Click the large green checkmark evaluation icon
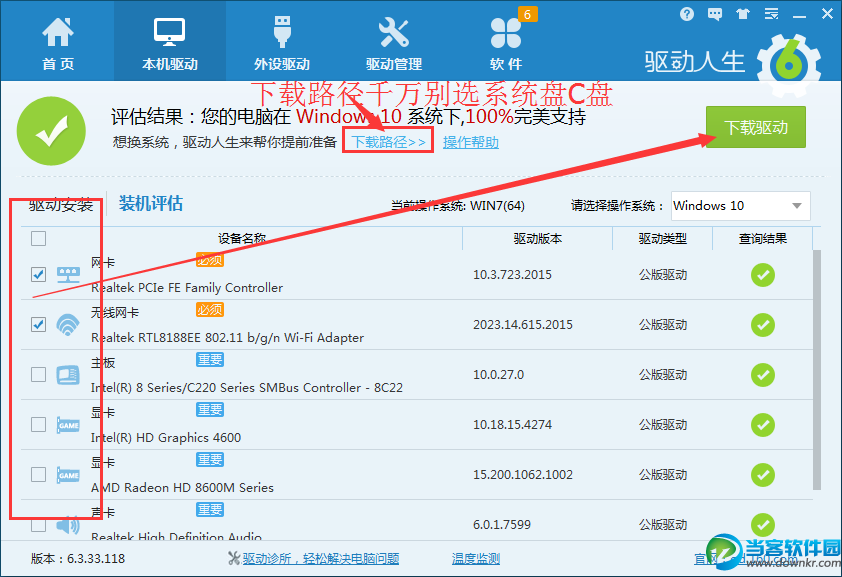 (51, 130)
